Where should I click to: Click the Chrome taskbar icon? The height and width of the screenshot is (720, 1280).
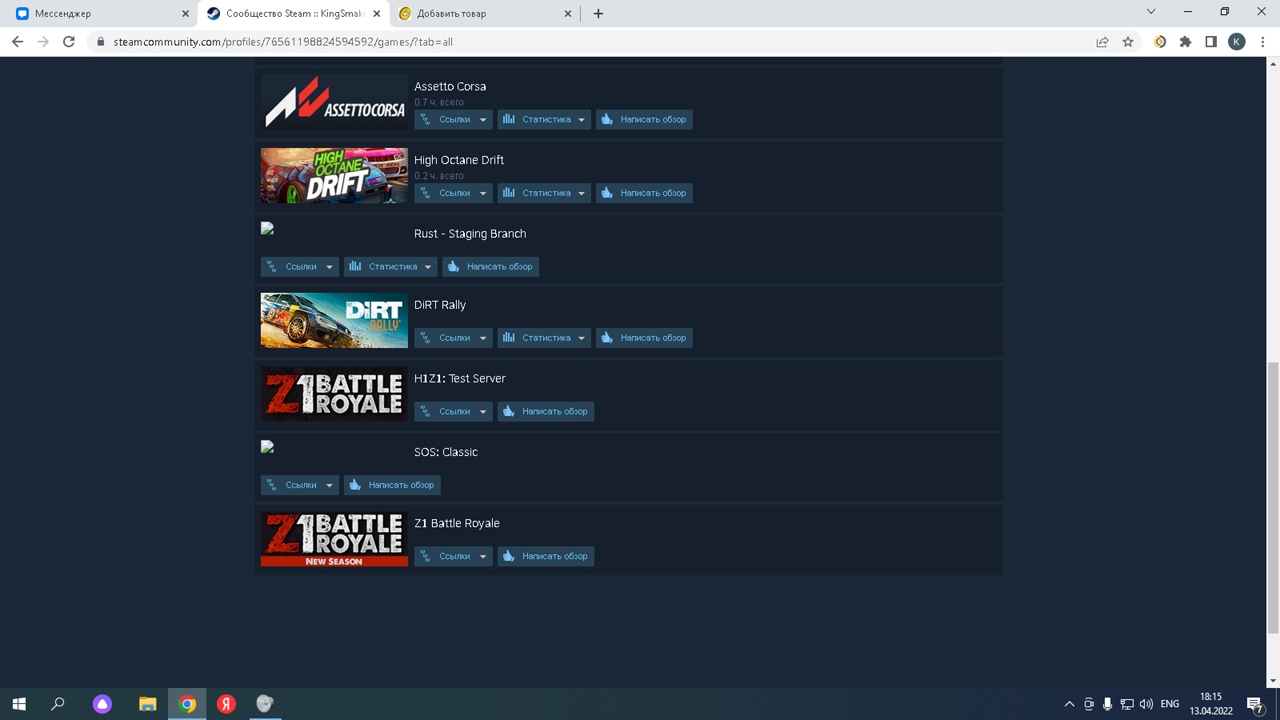click(x=187, y=704)
